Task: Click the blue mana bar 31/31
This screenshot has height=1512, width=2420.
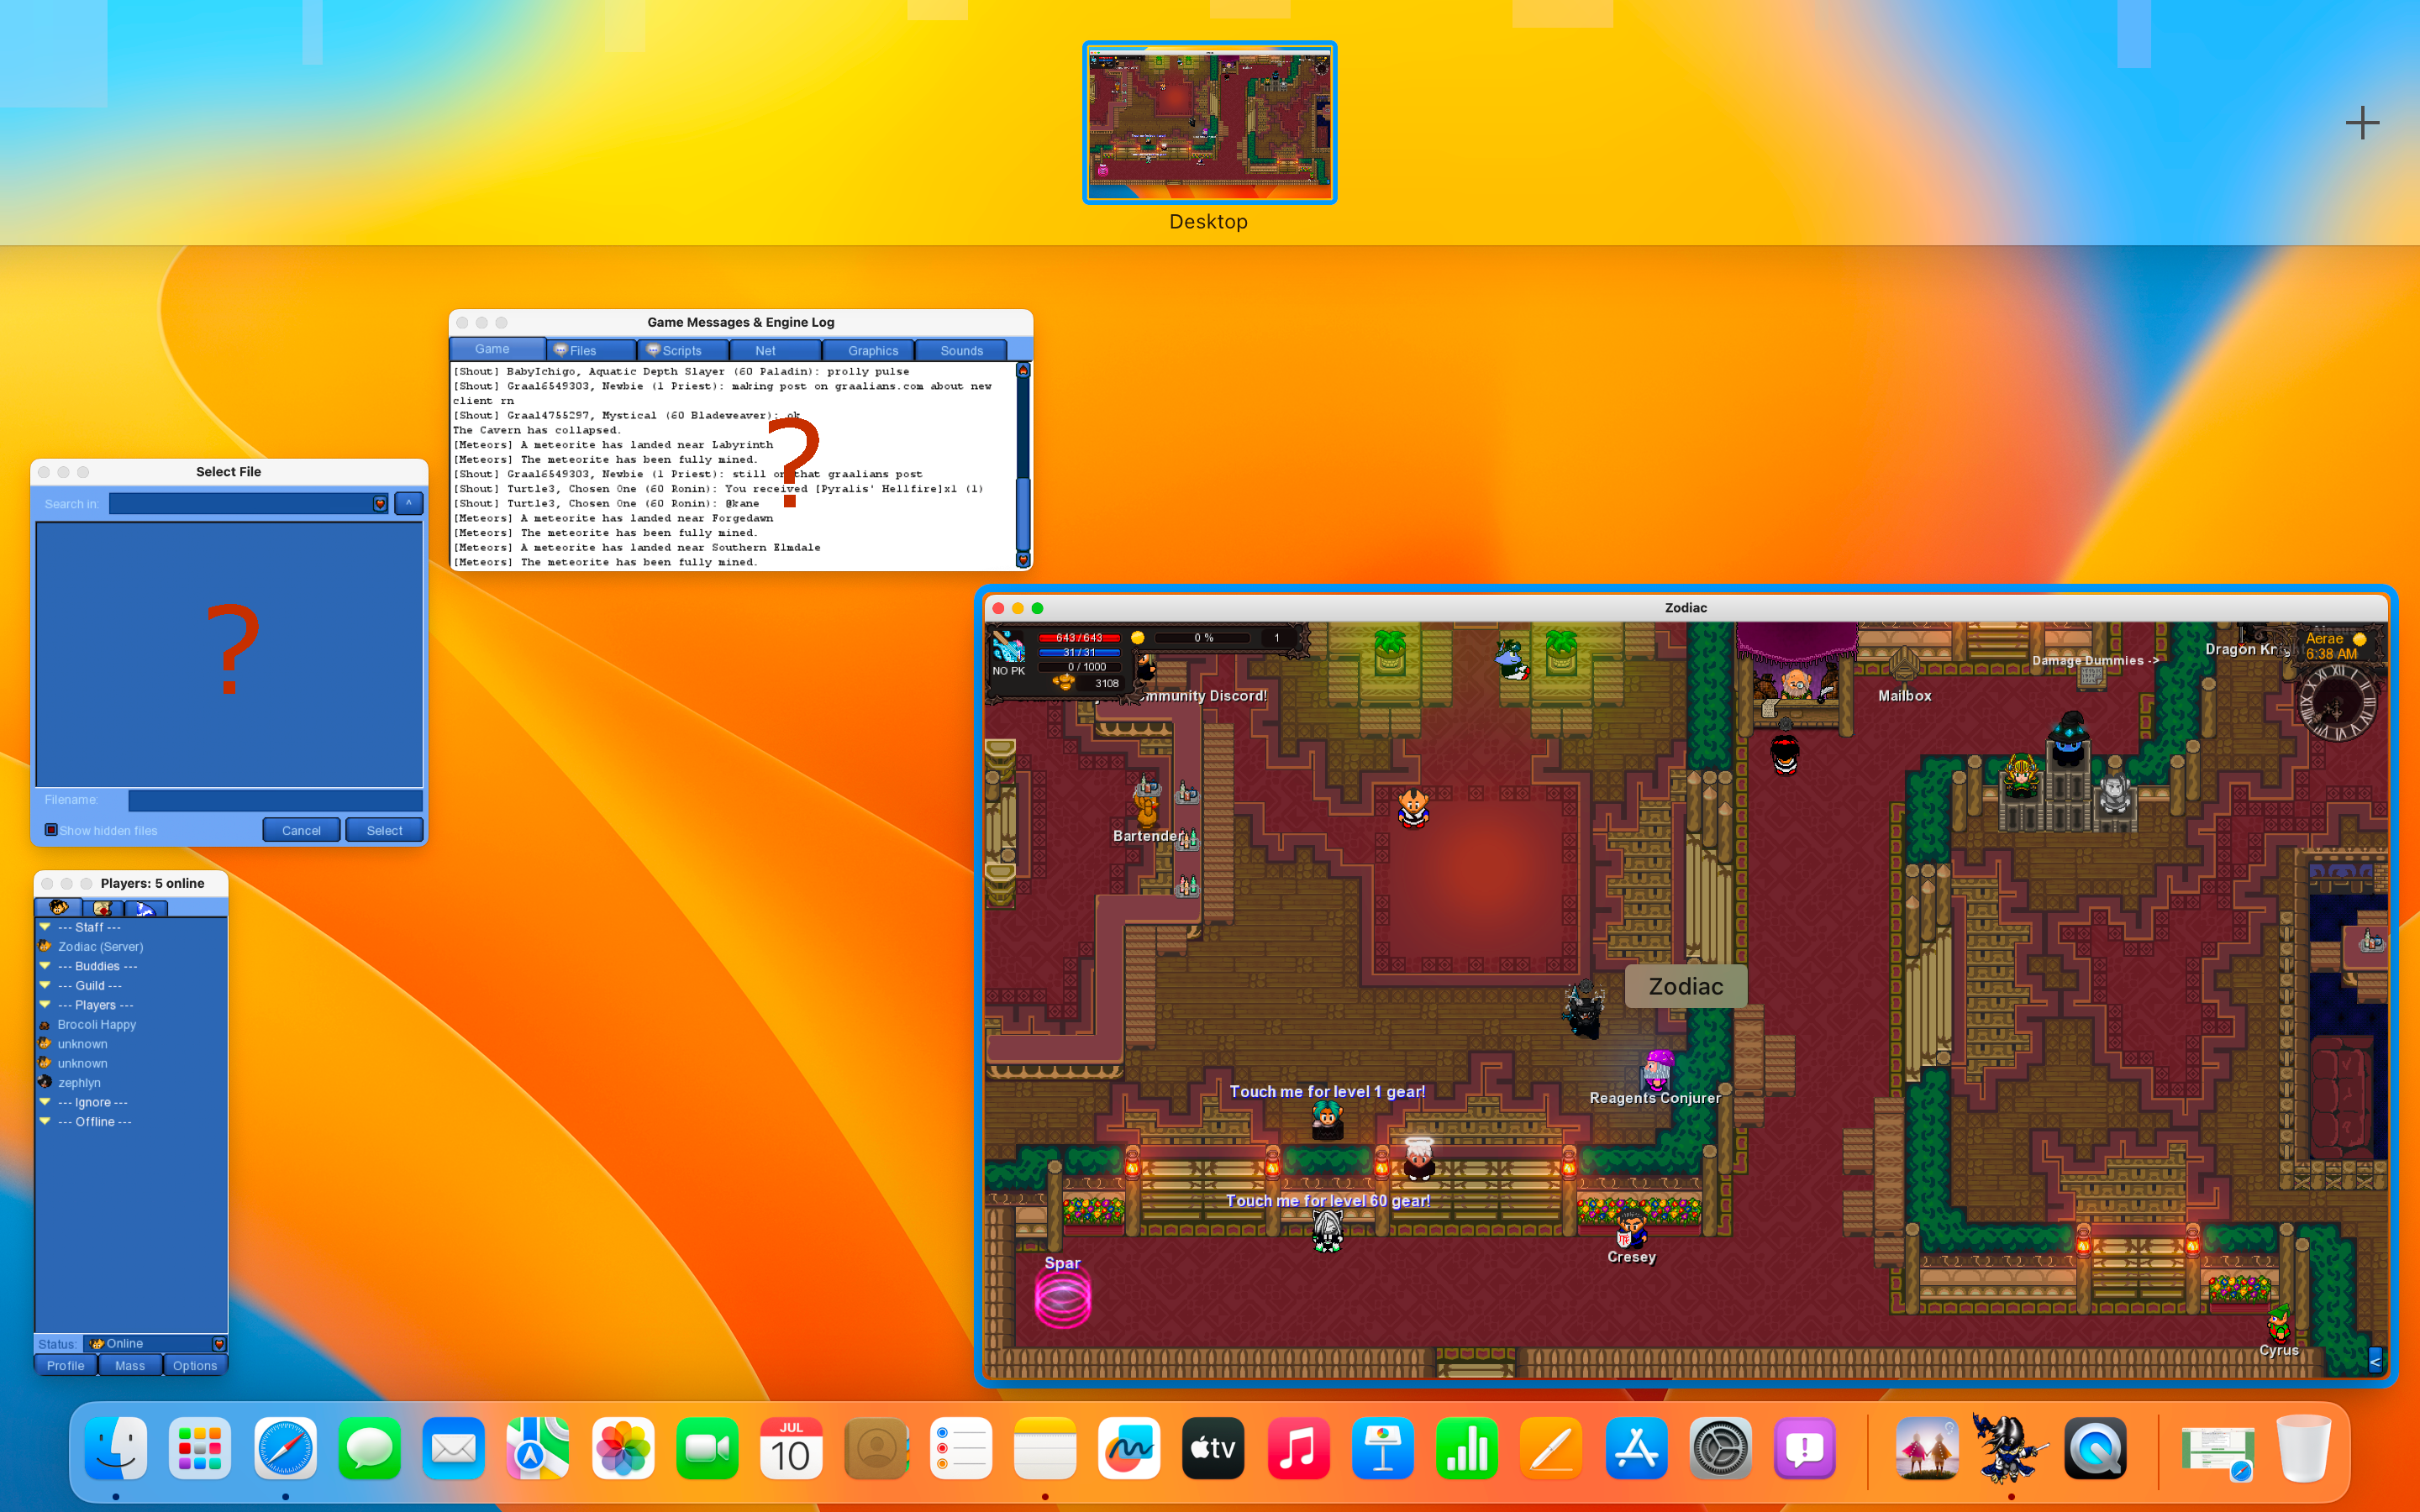Action: [x=1078, y=652]
